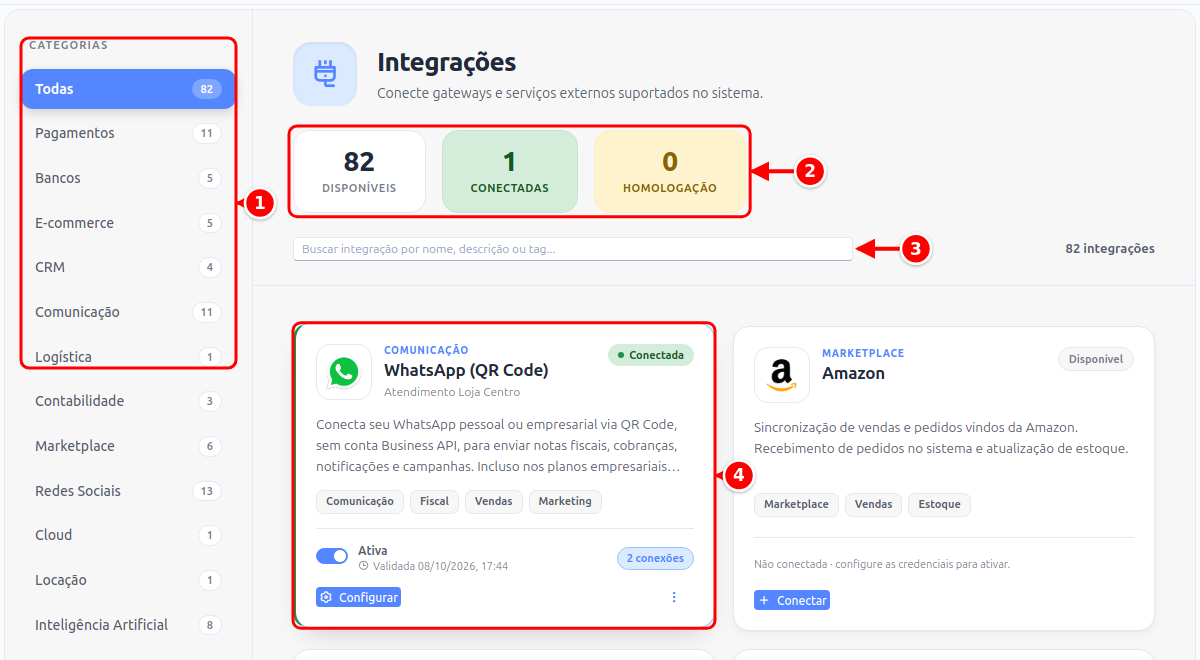Click the Estoque tag on Amazon card
The height and width of the screenshot is (660, 1200).
(939, 504)
